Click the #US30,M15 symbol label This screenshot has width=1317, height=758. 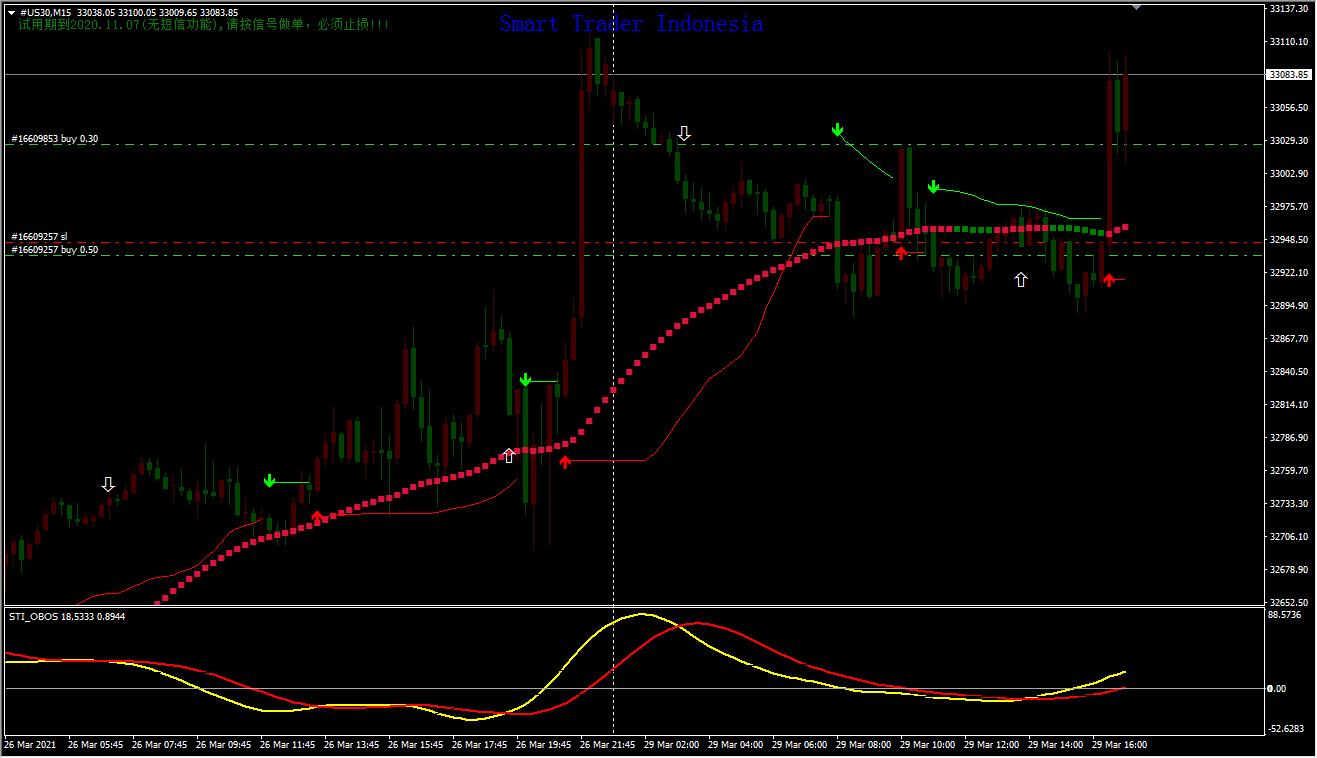(x=45, y=12)
